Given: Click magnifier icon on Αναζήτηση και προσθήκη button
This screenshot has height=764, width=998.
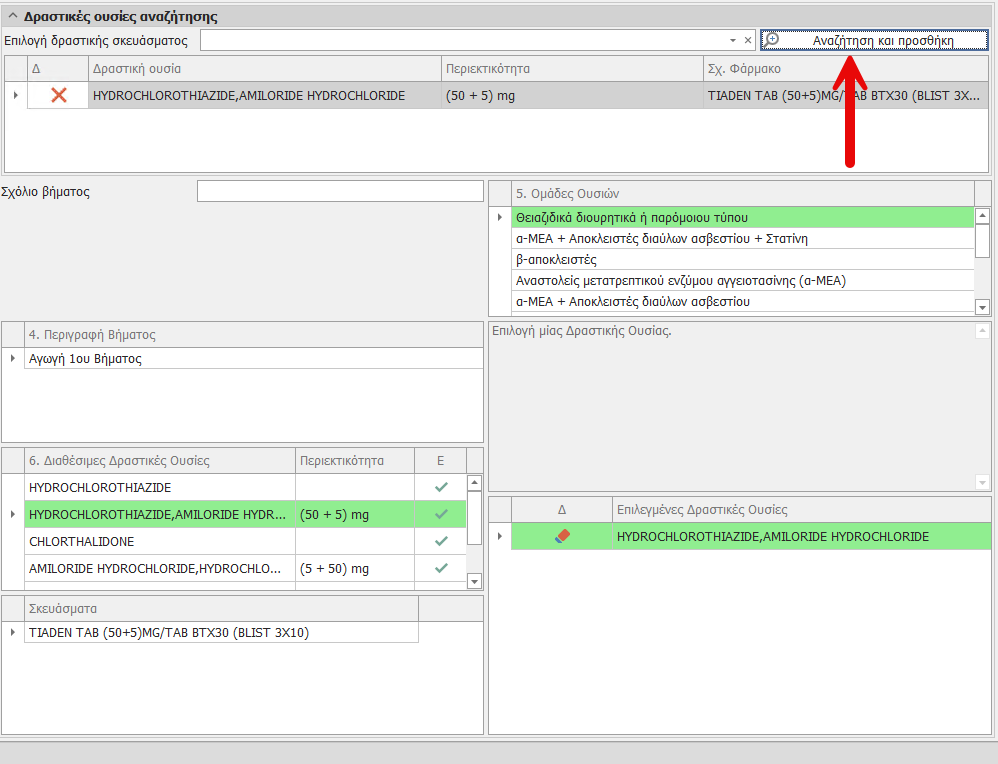Looking at the screenshot, I should [772, 40].
